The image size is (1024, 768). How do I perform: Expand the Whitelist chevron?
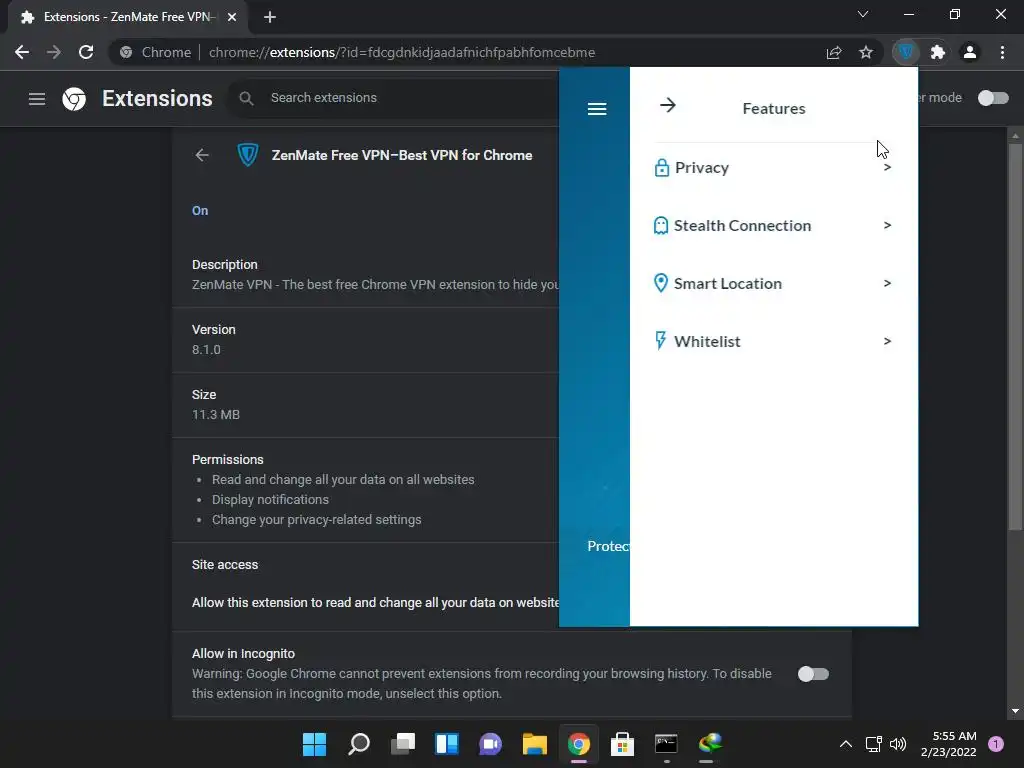pyautogui.click(x=887, y=341)
